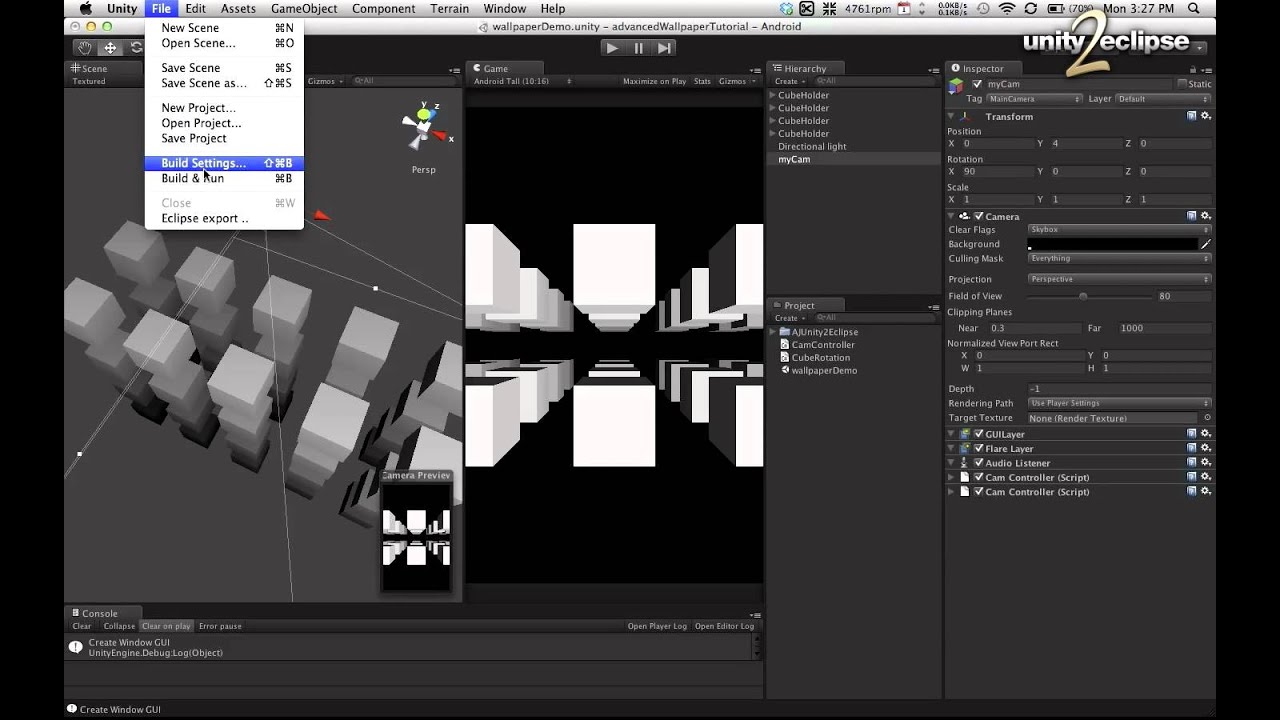1280x720 pixels.
Task: Click the Open Player Log button
Action: pyautogui.click(x=657, y=626)
